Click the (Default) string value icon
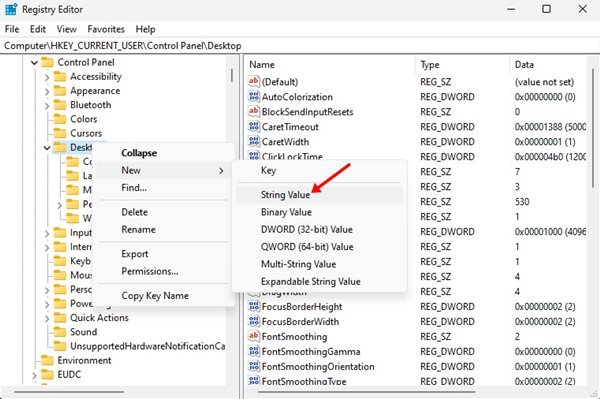Screen dimensions: 600x399 (x=254, y=81)
